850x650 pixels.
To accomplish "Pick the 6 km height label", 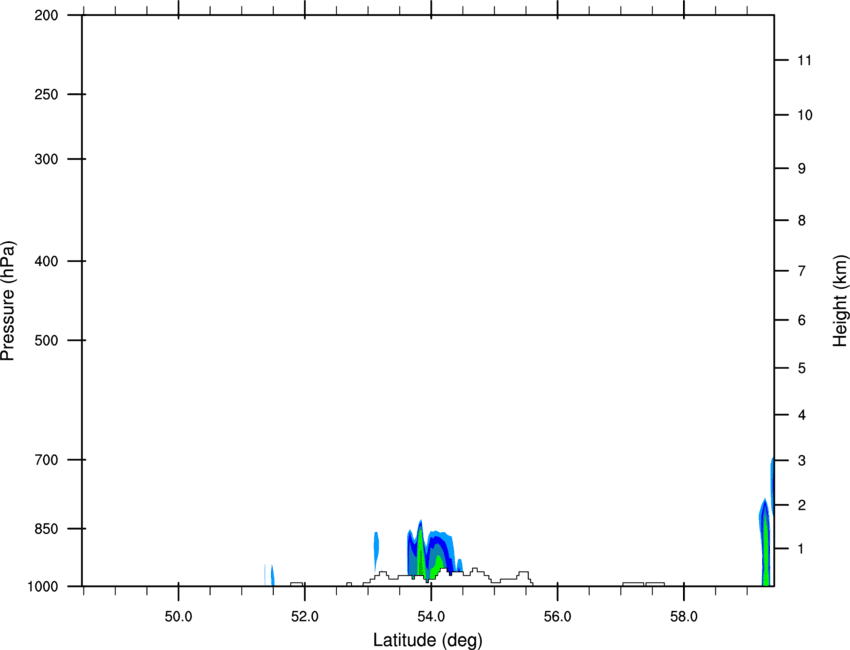I will [802, 320].
